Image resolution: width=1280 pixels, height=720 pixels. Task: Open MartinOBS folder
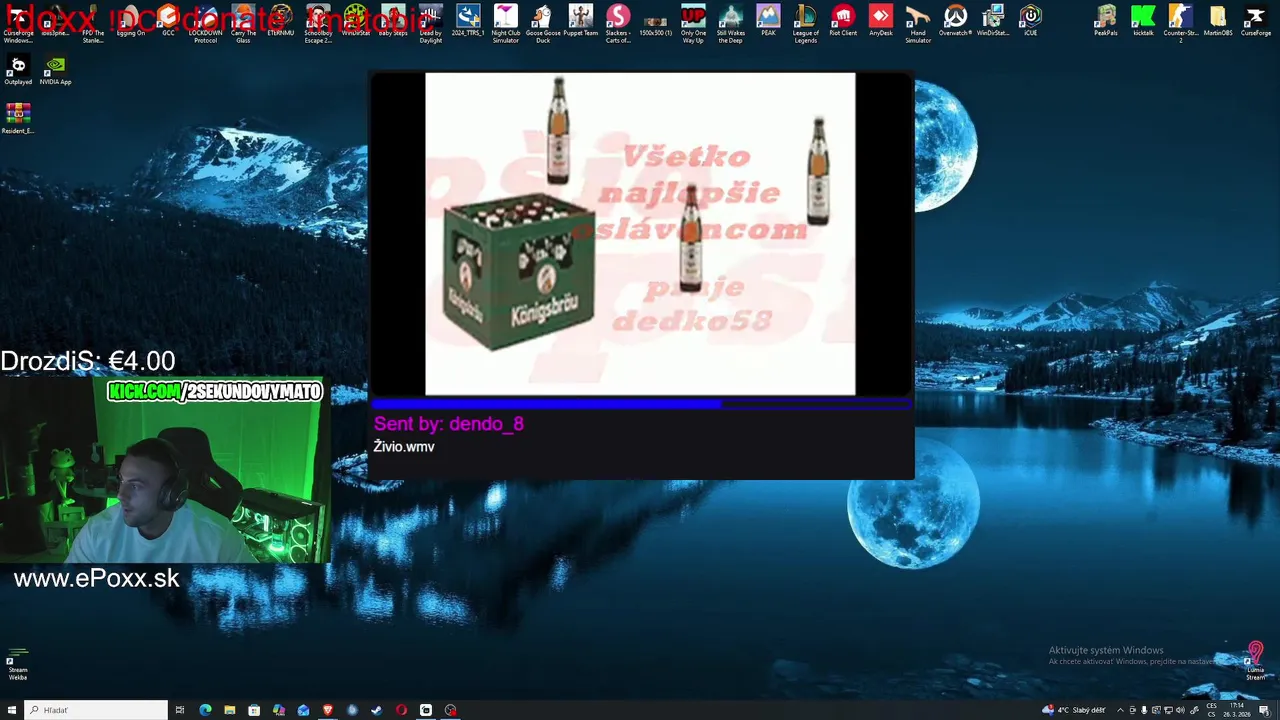pos(1218,21)
